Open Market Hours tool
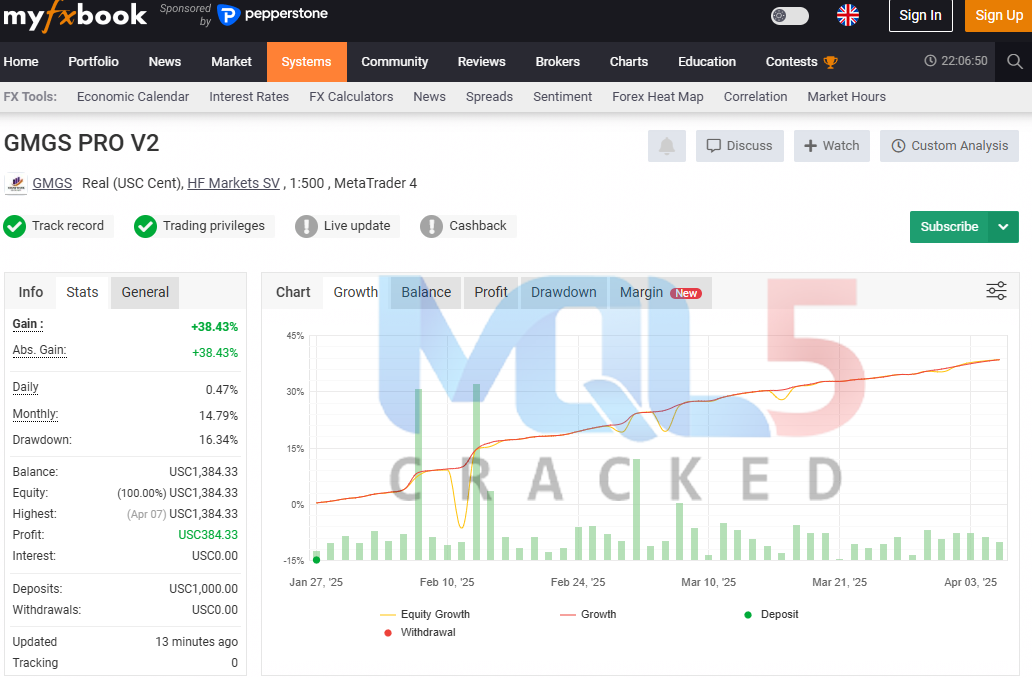 coord(846,97)
